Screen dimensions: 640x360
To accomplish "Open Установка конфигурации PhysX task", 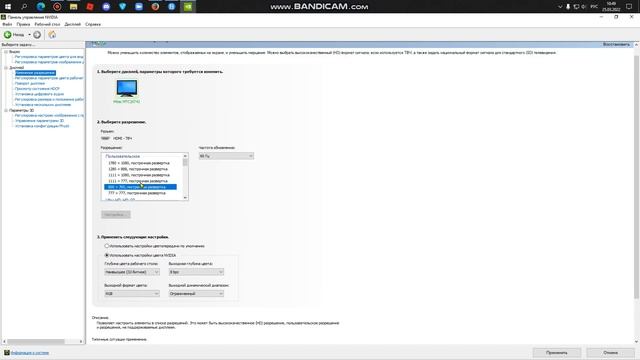I will tap(42, 126).
